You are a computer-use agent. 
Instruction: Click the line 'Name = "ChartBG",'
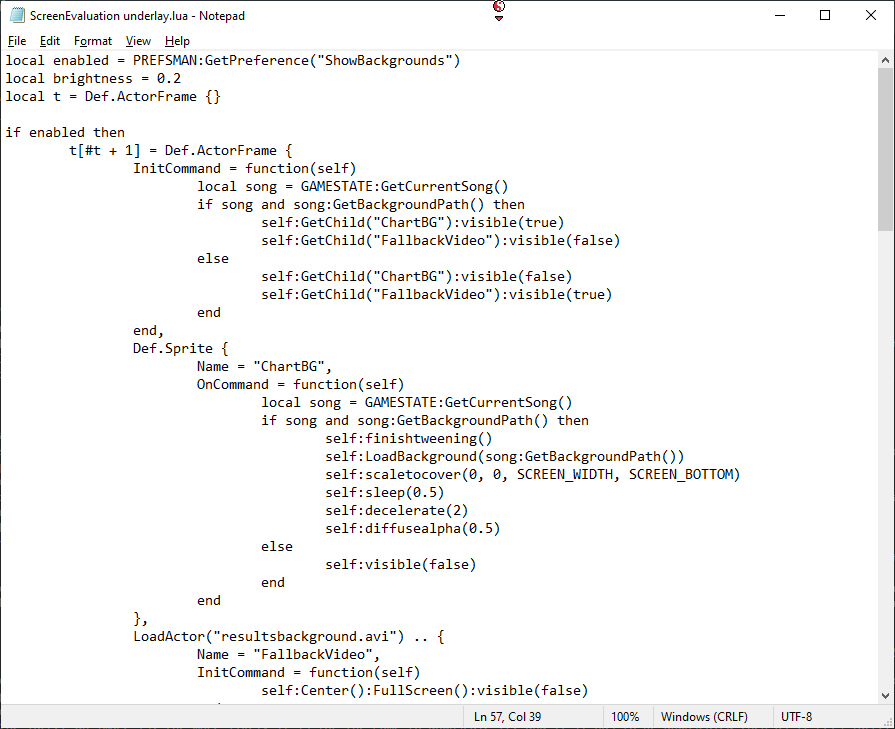[264, 366]
